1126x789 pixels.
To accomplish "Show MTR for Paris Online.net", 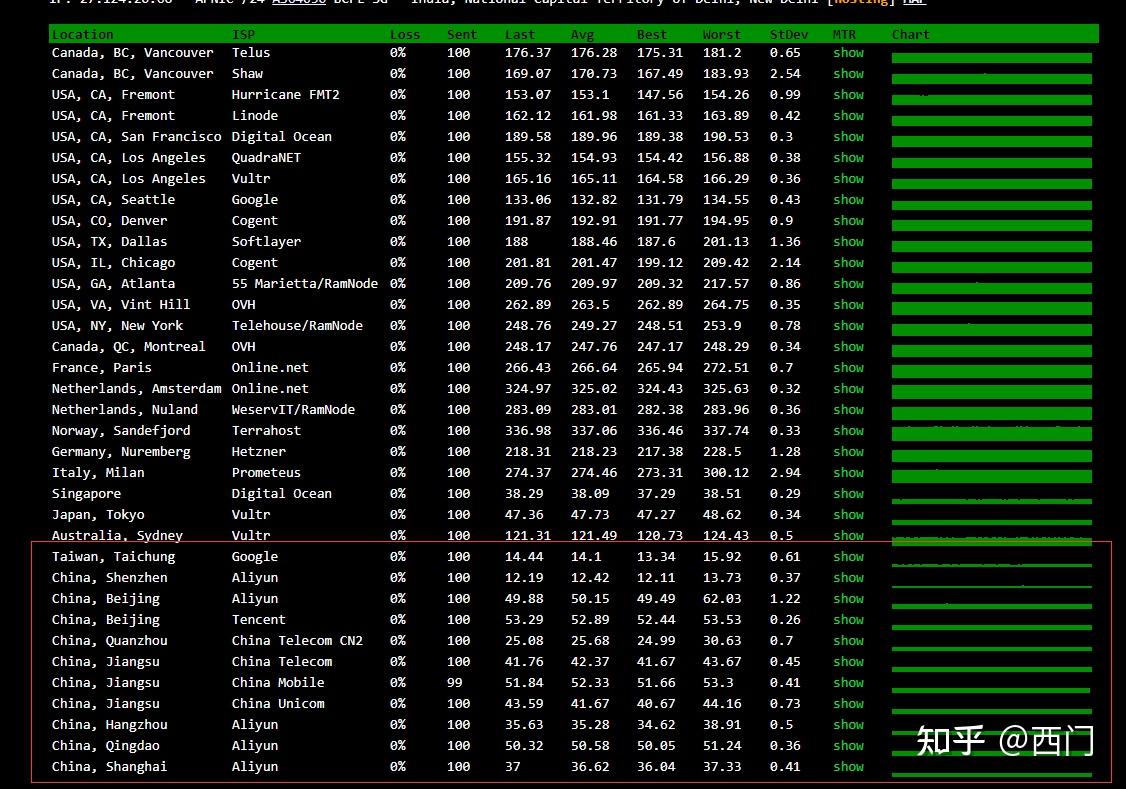I will [848, 368].
